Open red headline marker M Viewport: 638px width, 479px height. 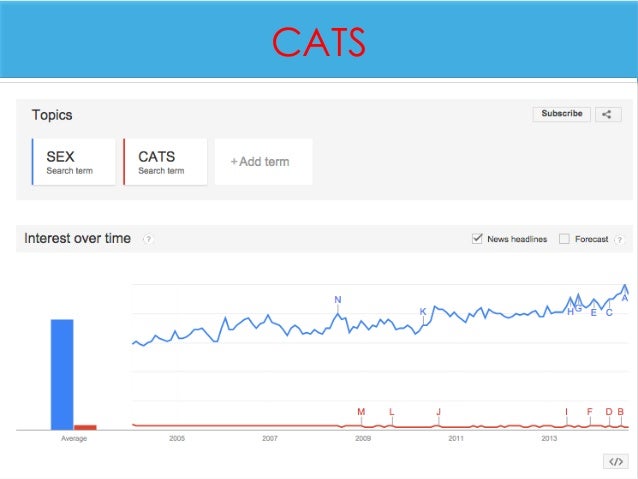(361, 412)
